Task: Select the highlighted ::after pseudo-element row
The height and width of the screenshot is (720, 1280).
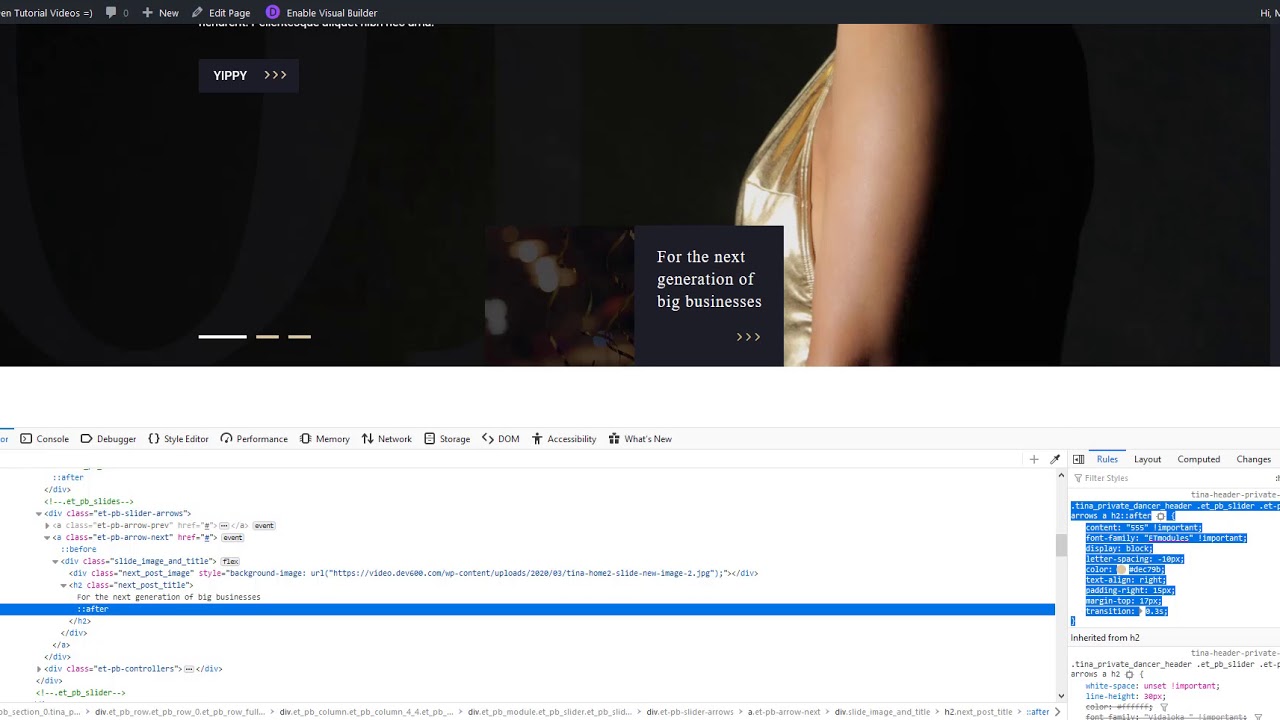Action: click(x=527, y=609)
